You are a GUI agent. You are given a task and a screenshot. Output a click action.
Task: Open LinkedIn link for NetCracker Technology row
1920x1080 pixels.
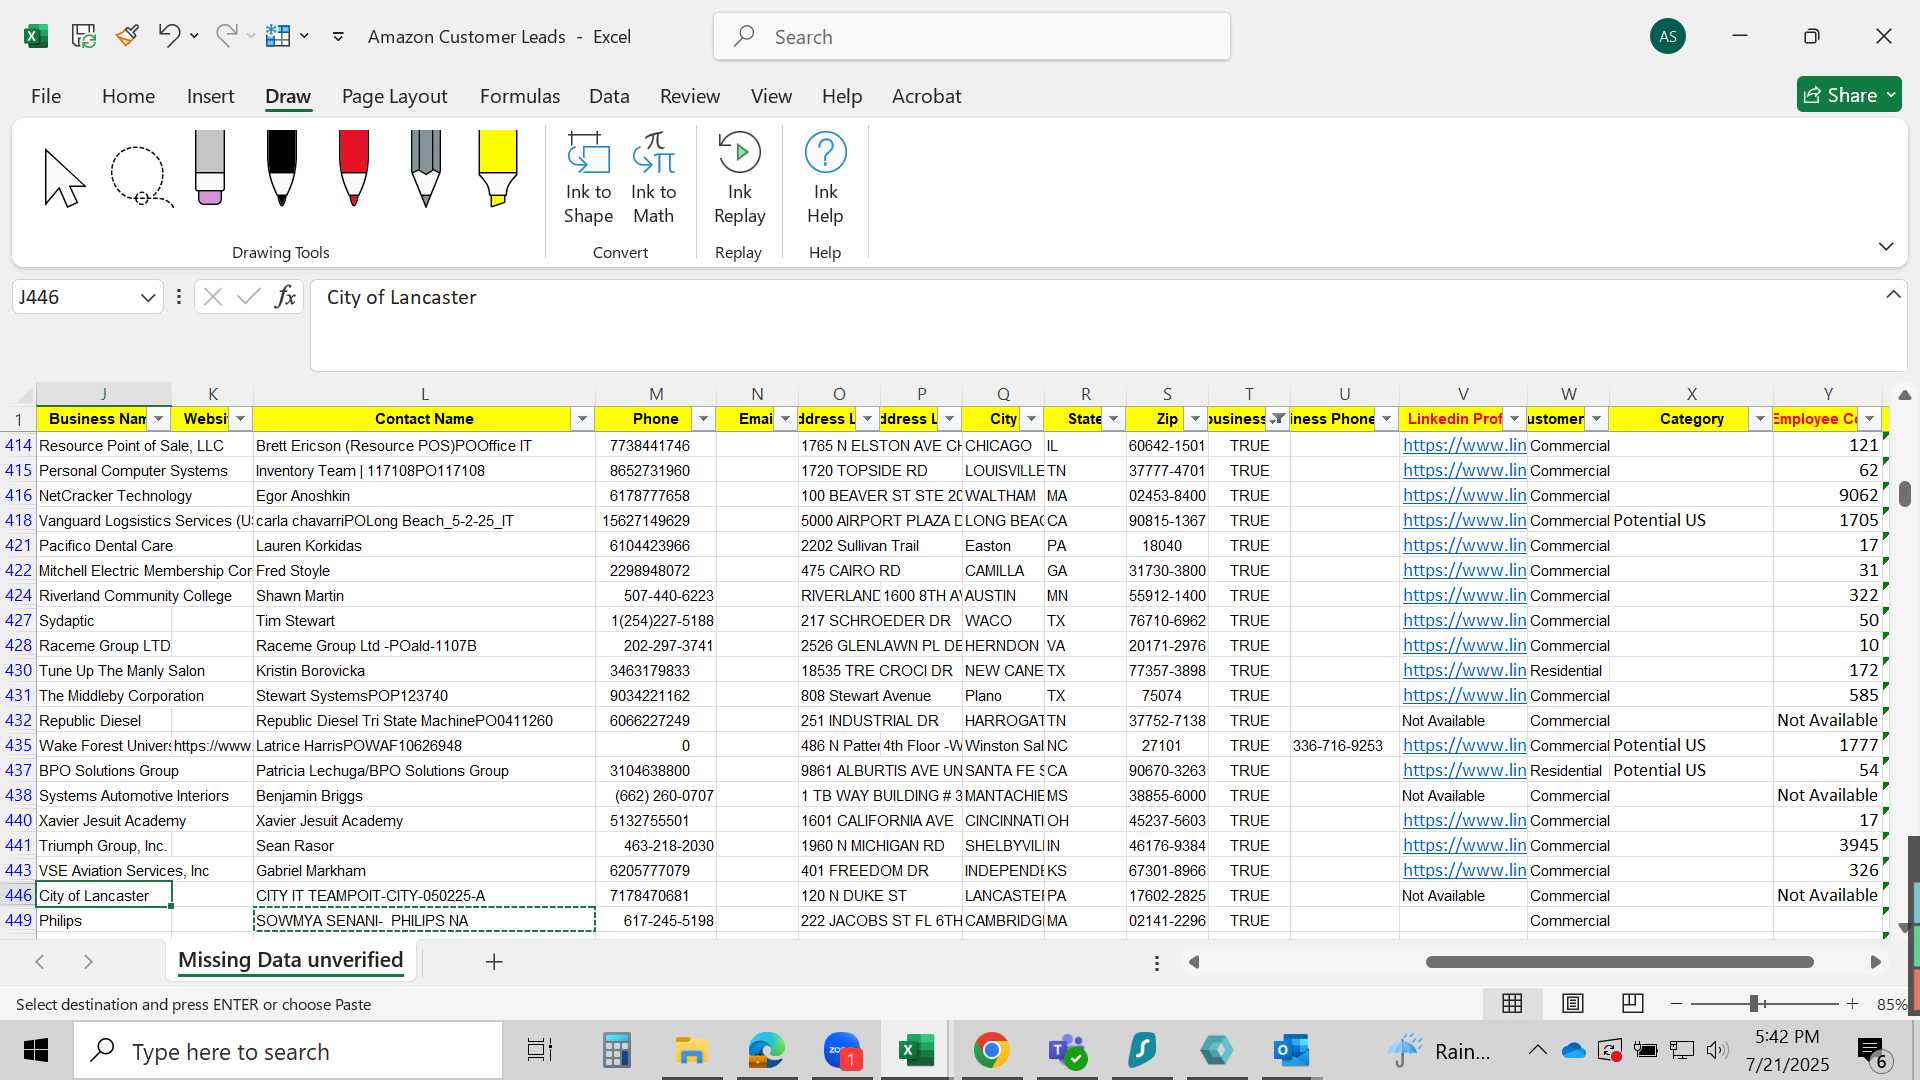[1464, 495]
